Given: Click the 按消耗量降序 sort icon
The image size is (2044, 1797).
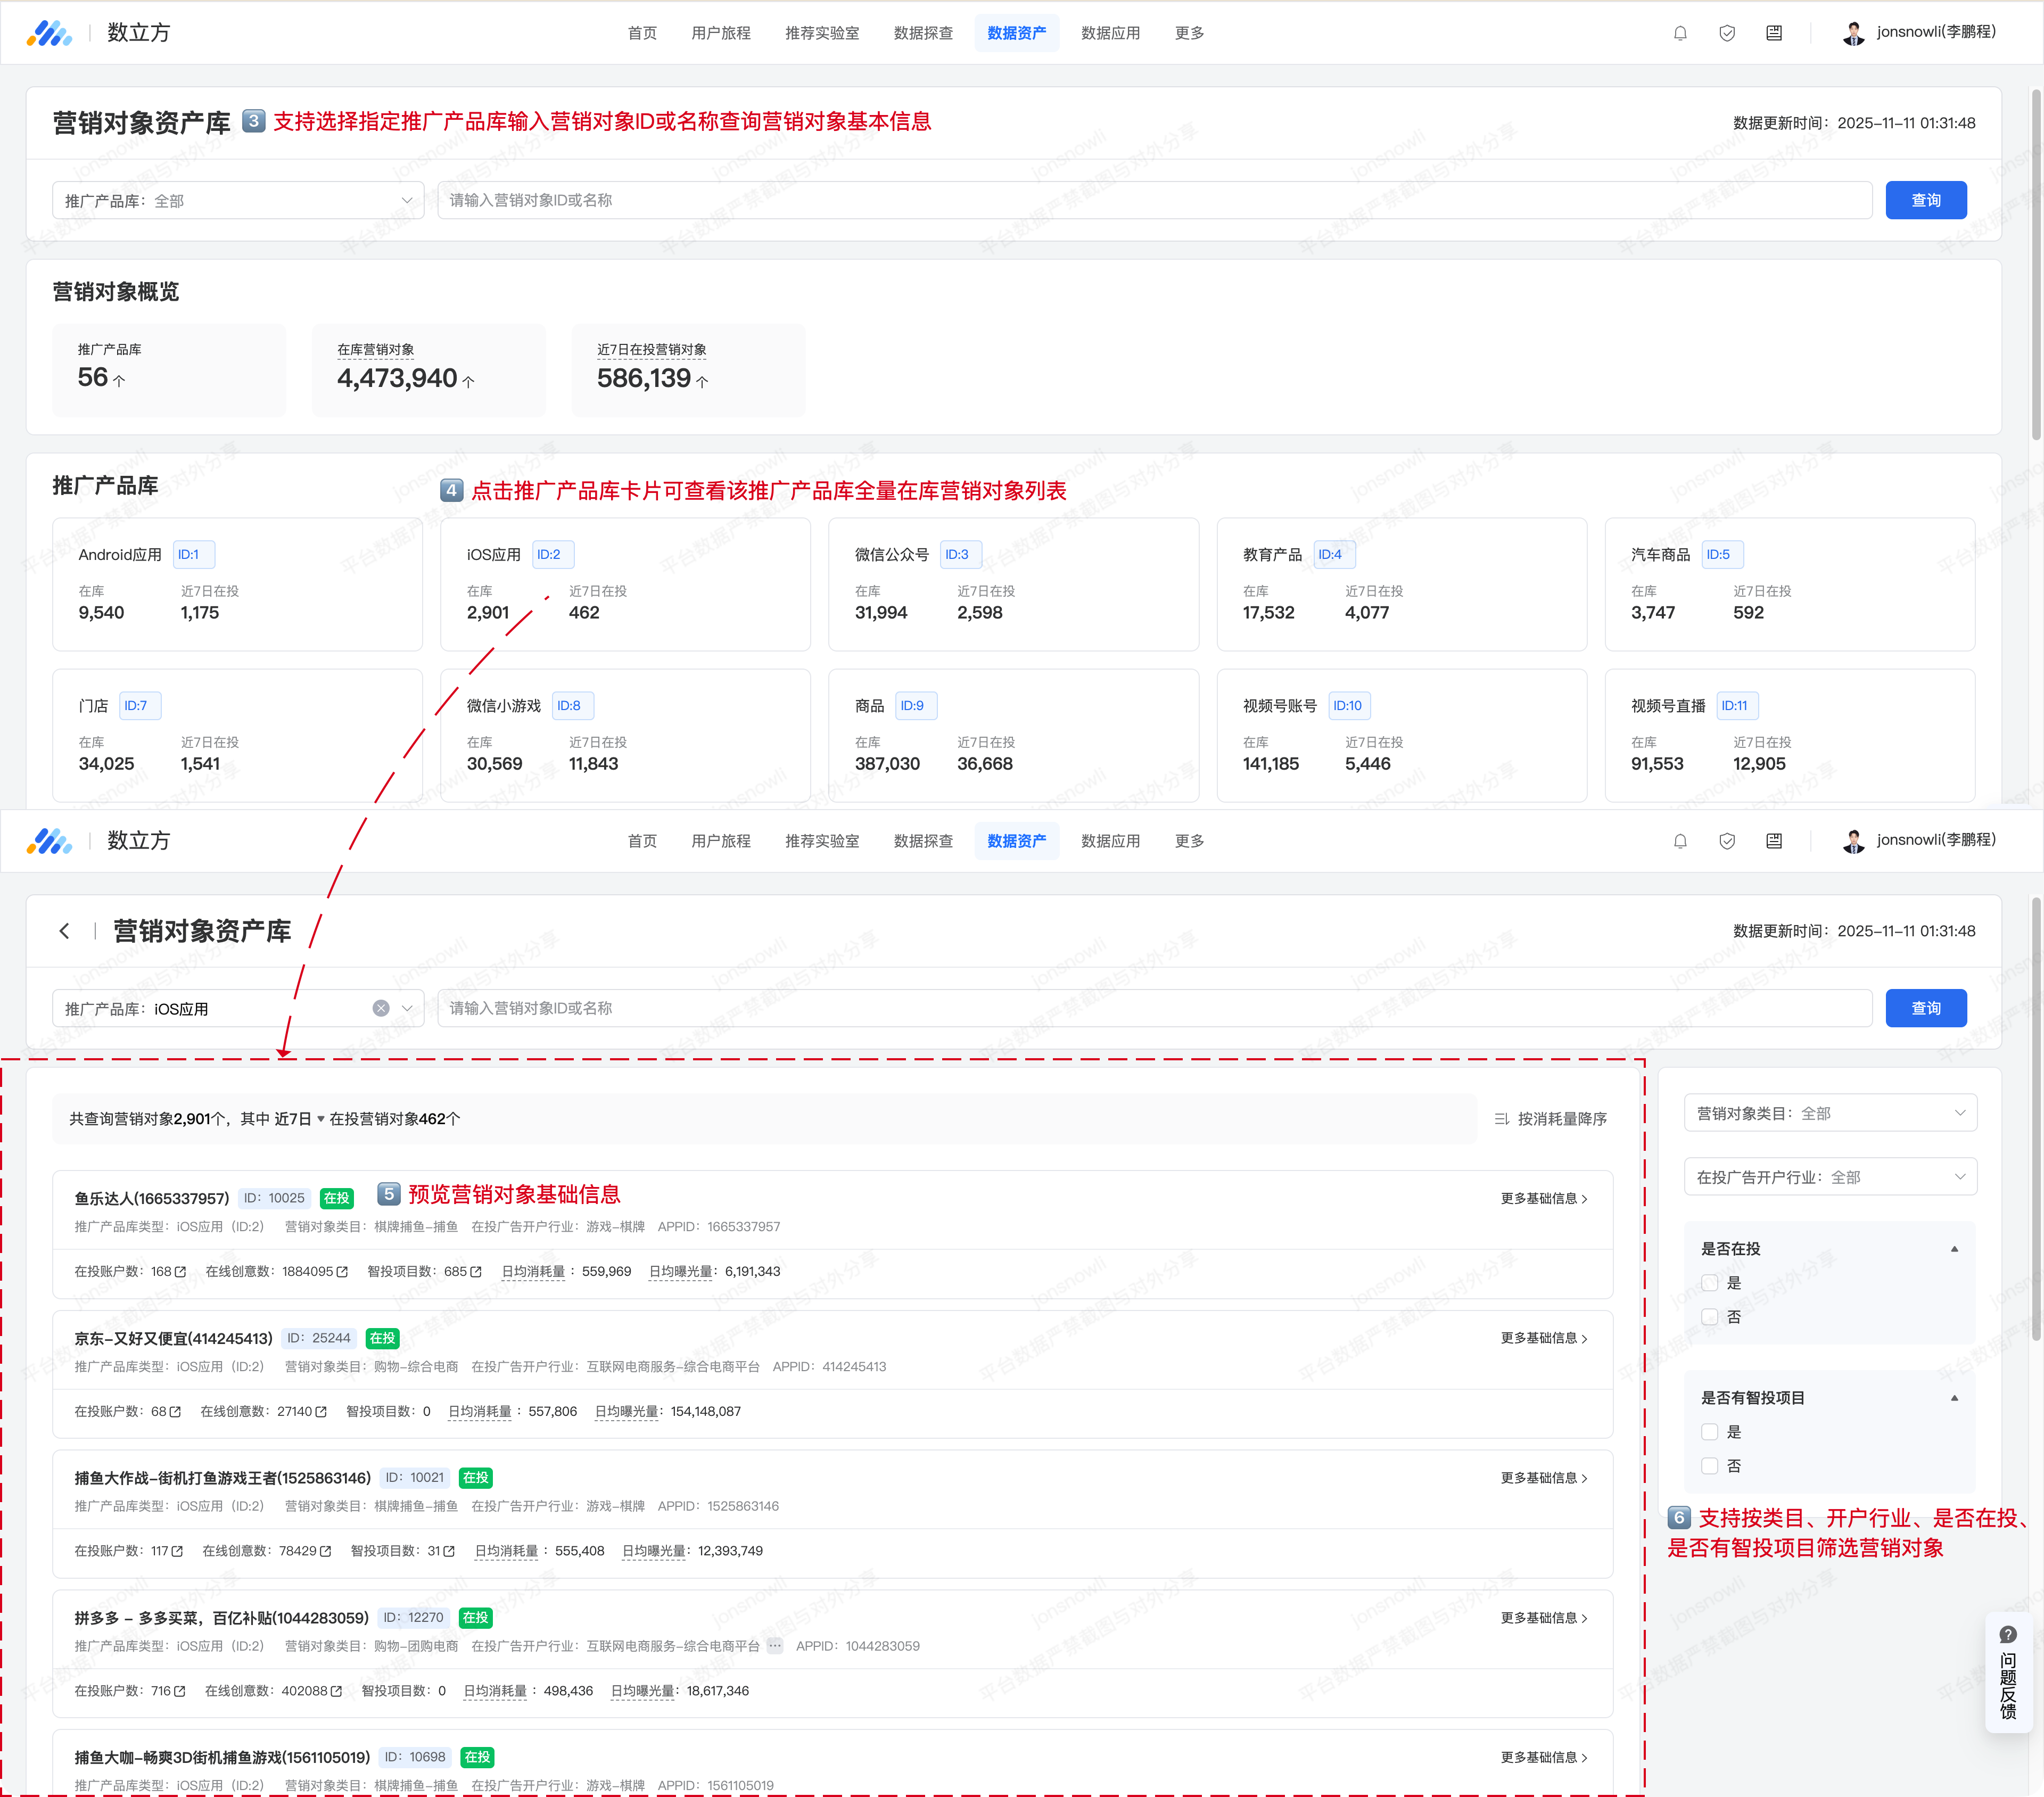Looking at the screenshot, I should tap(1501, 1119).
